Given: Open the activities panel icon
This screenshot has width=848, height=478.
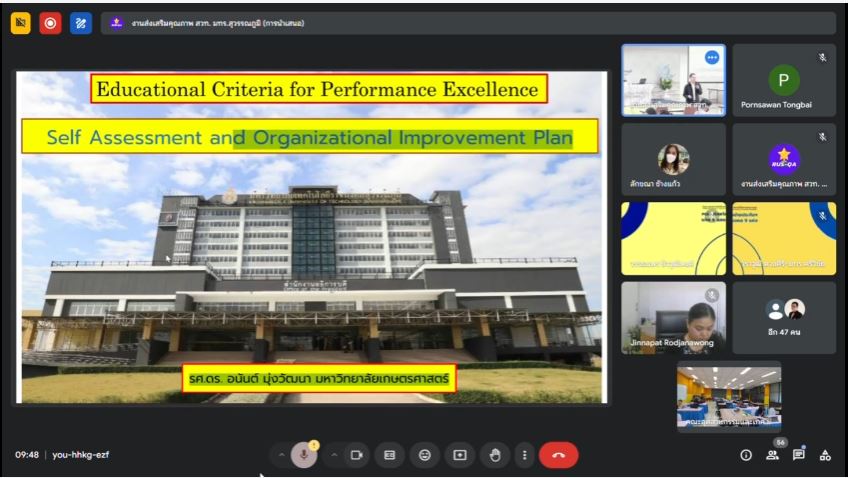Looking at the screenshot, I should [825, 455].
